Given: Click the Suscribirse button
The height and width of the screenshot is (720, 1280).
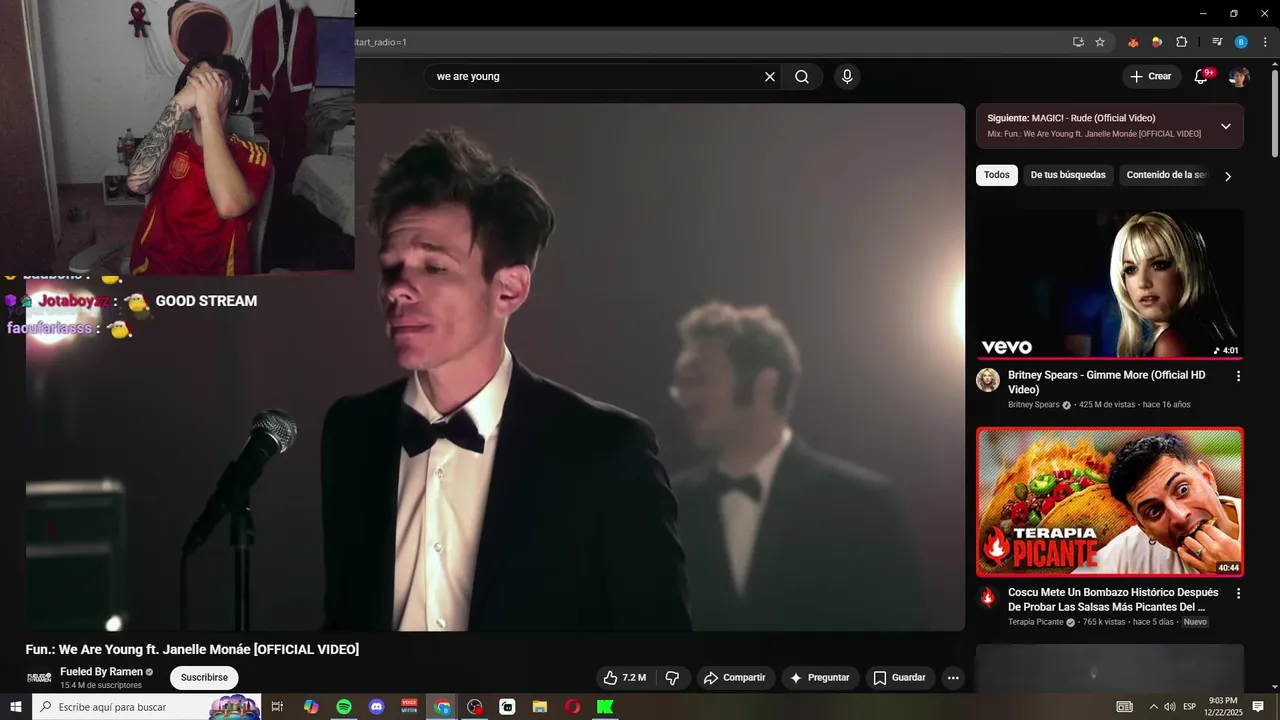Looking at the screenshot, I should coord(204,678).
